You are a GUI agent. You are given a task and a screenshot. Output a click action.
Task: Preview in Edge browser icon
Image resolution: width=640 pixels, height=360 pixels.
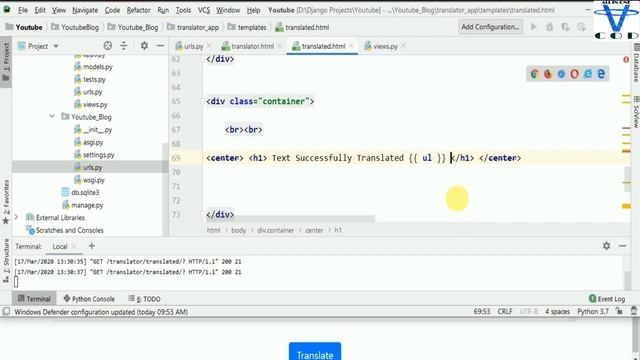[x=601, y=74]
